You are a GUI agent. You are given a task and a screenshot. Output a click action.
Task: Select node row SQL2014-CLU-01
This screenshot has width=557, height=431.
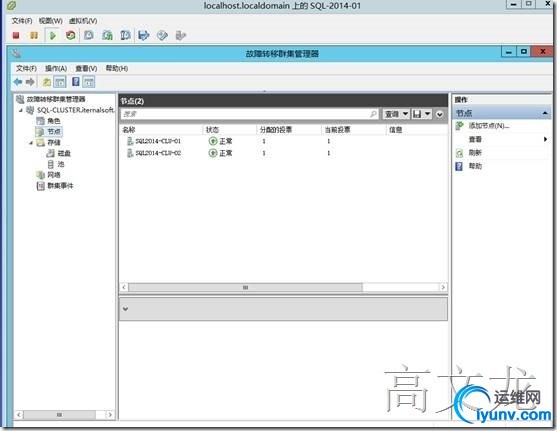click(x=283, y=141)
